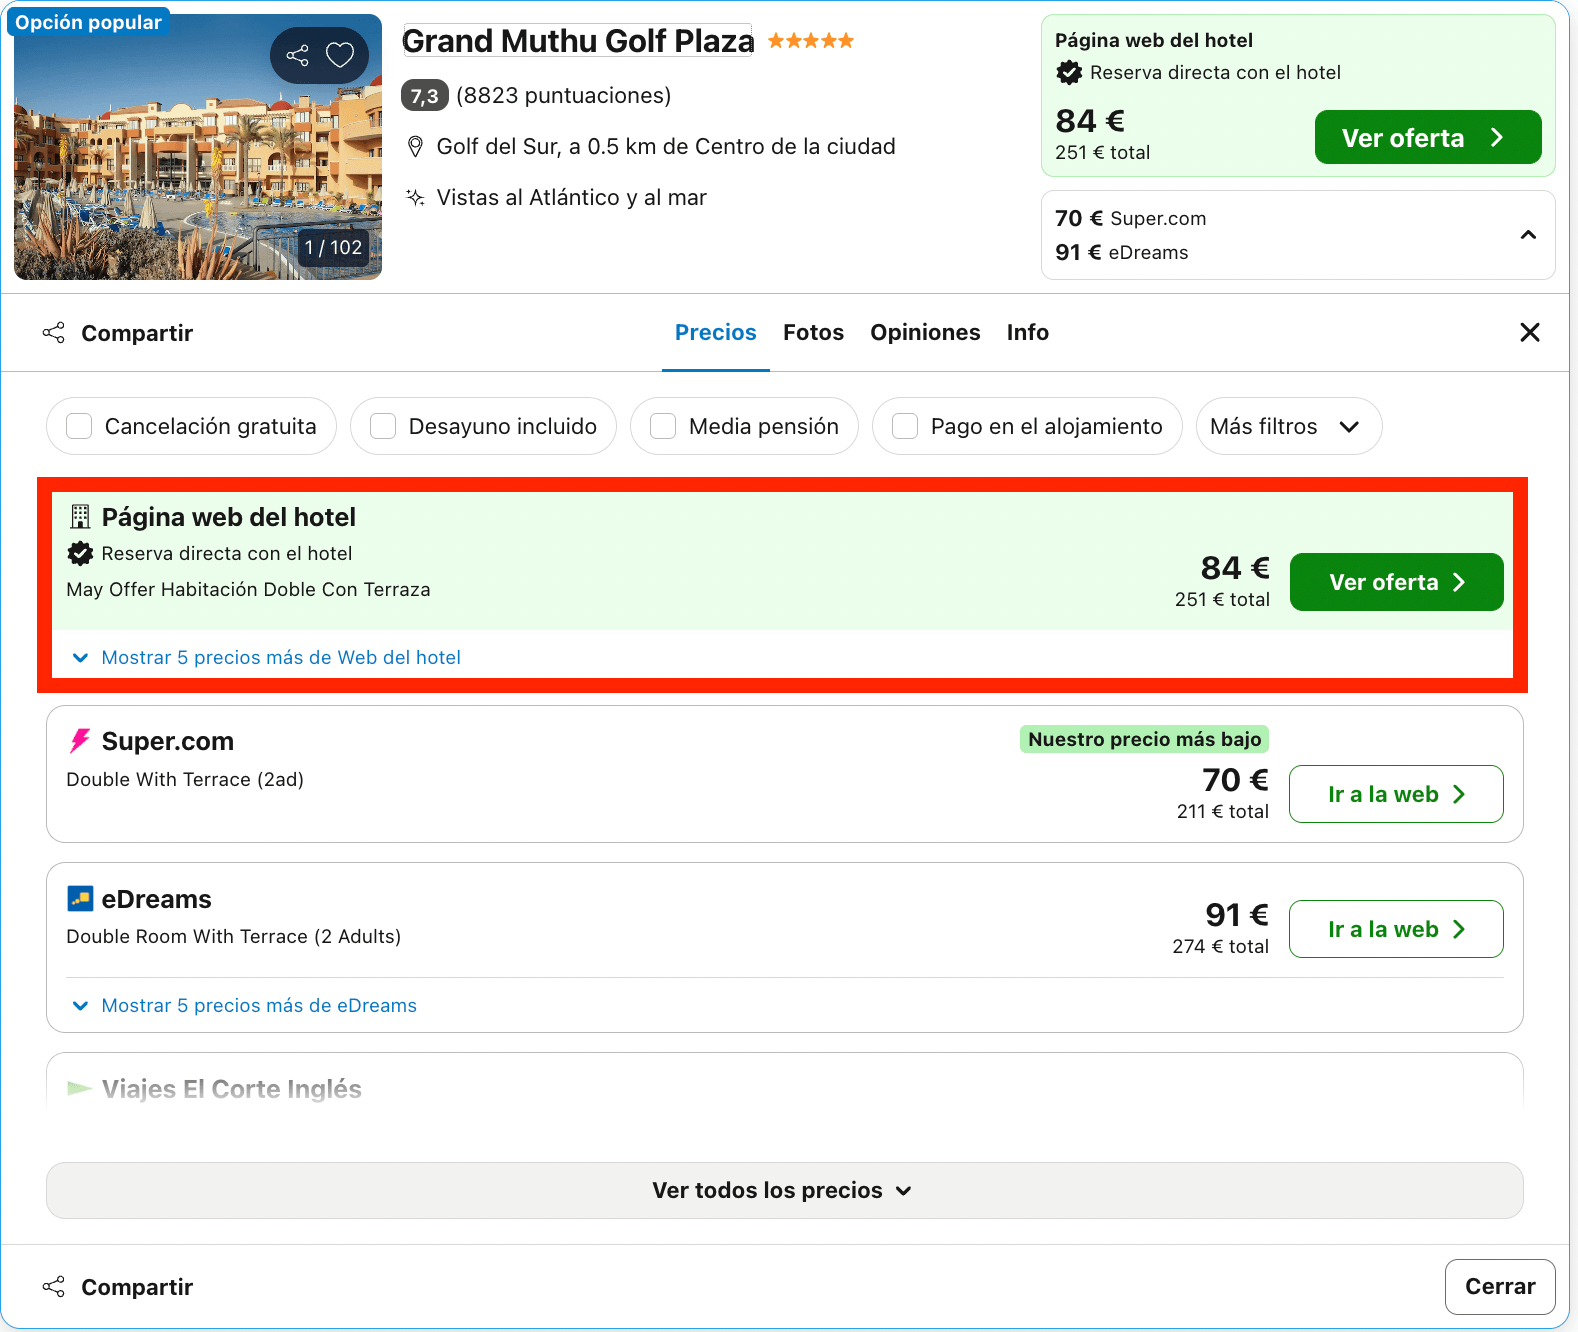Click Golf del Sur location text

(x=666, y=147)
